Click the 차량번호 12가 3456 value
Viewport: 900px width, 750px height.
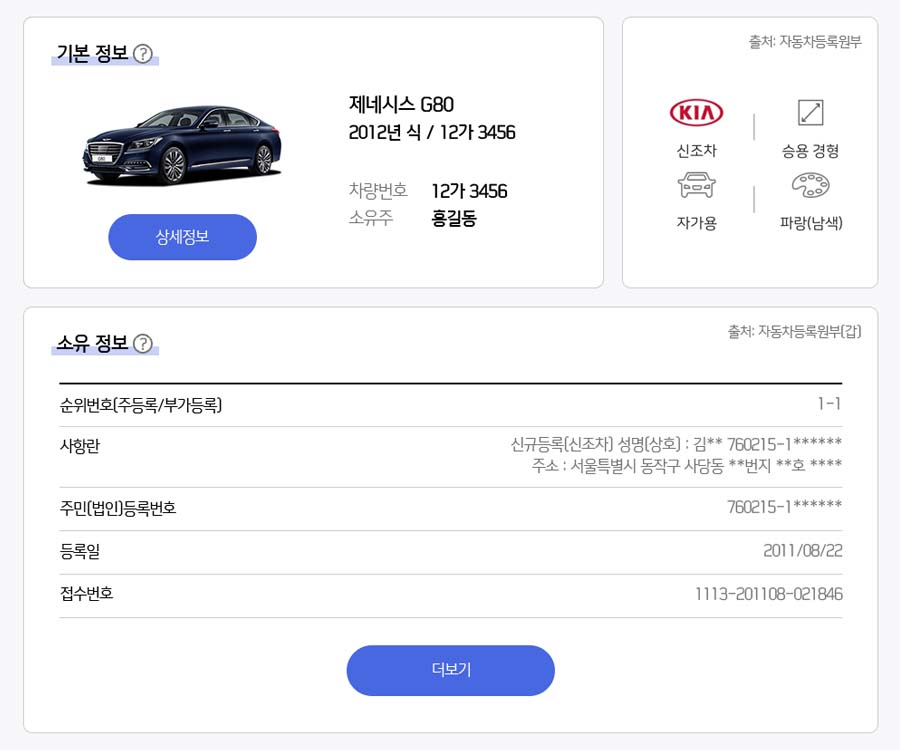(470, 191)
